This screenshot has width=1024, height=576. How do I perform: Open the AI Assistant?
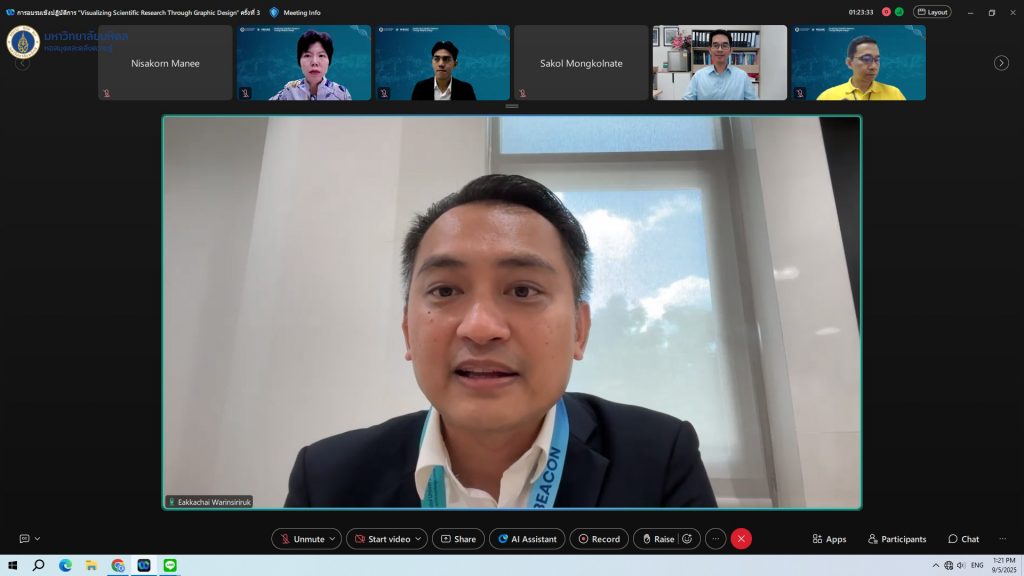pyautogui.click(x=527, y=539)
